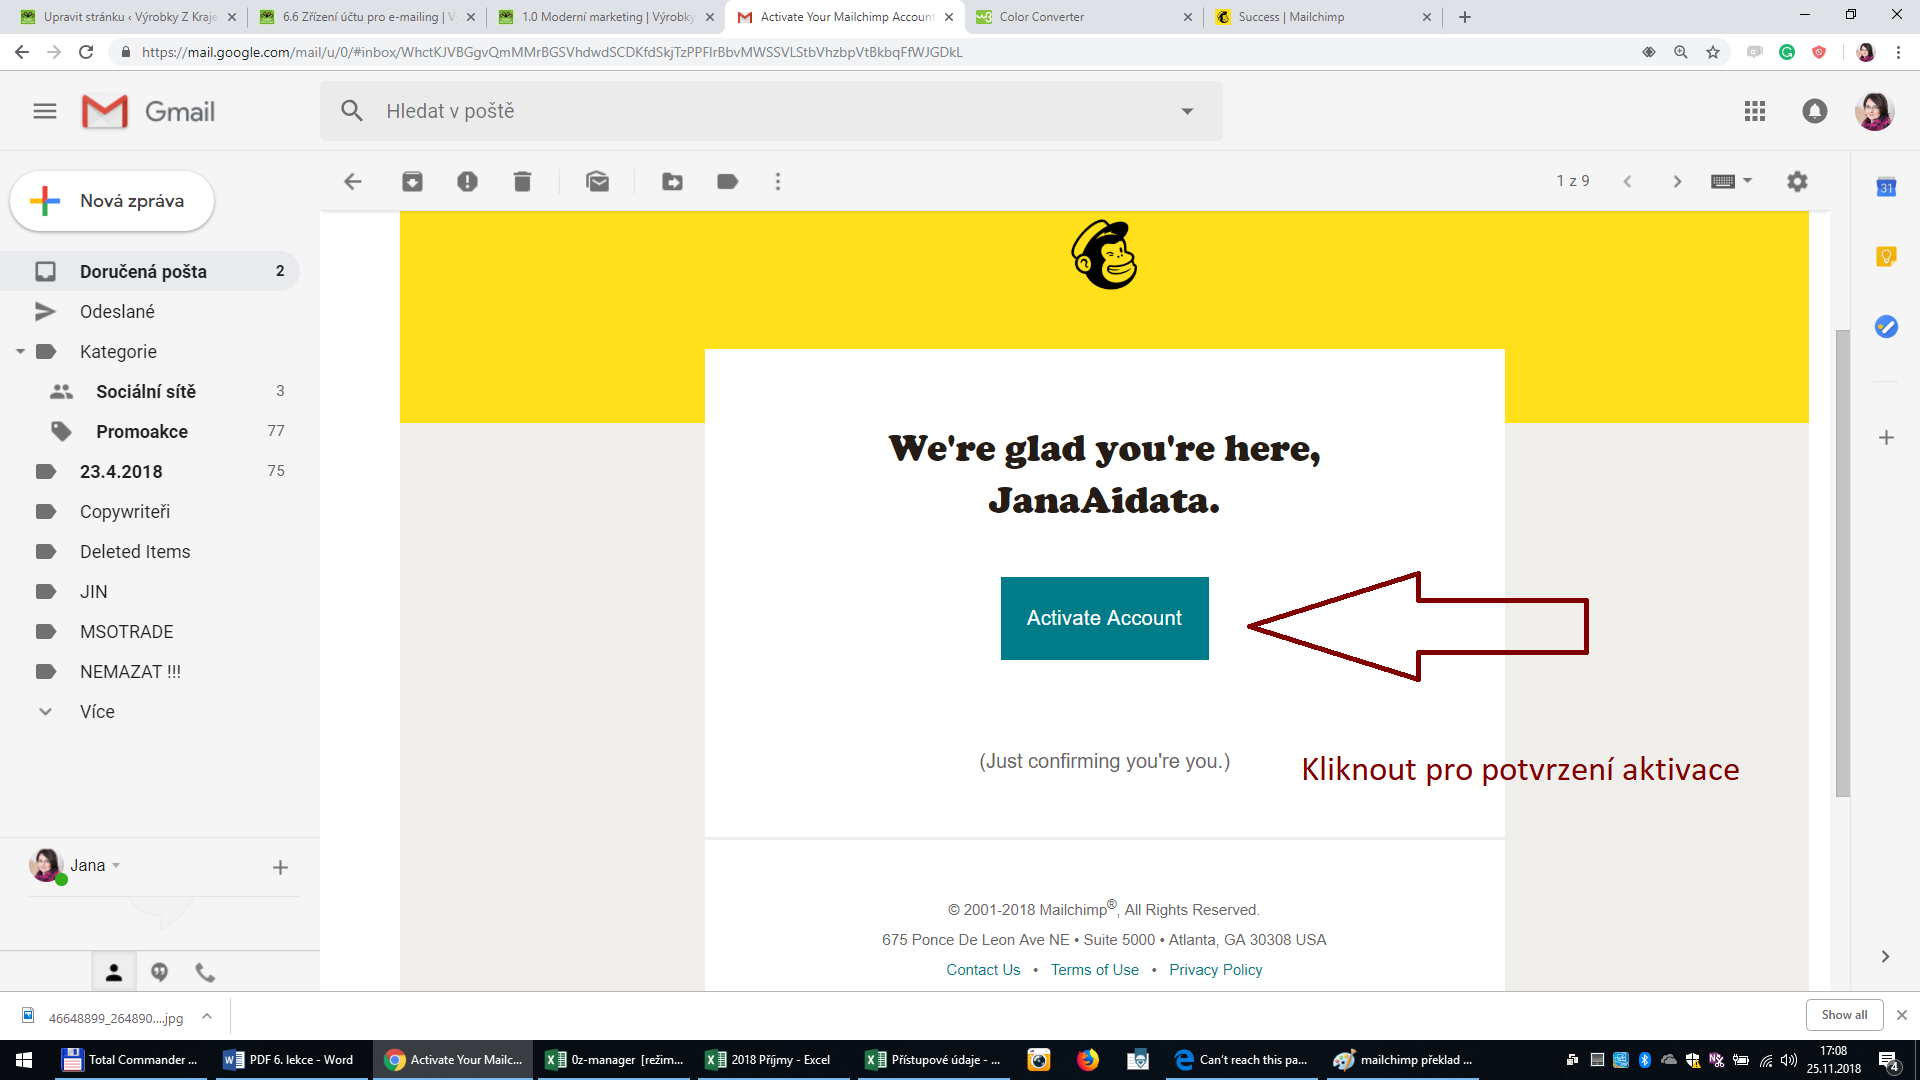The width and height of the screenshot is (1920, 1080).
Task: Open more actions three-dot menu
Action: point(778,181)
